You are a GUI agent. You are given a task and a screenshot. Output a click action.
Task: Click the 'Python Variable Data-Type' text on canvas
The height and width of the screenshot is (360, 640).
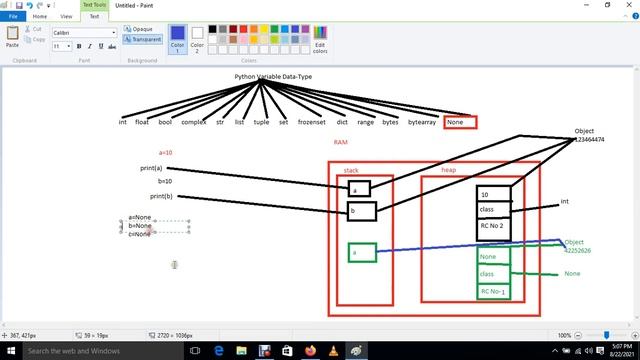[x=273, y=76]
